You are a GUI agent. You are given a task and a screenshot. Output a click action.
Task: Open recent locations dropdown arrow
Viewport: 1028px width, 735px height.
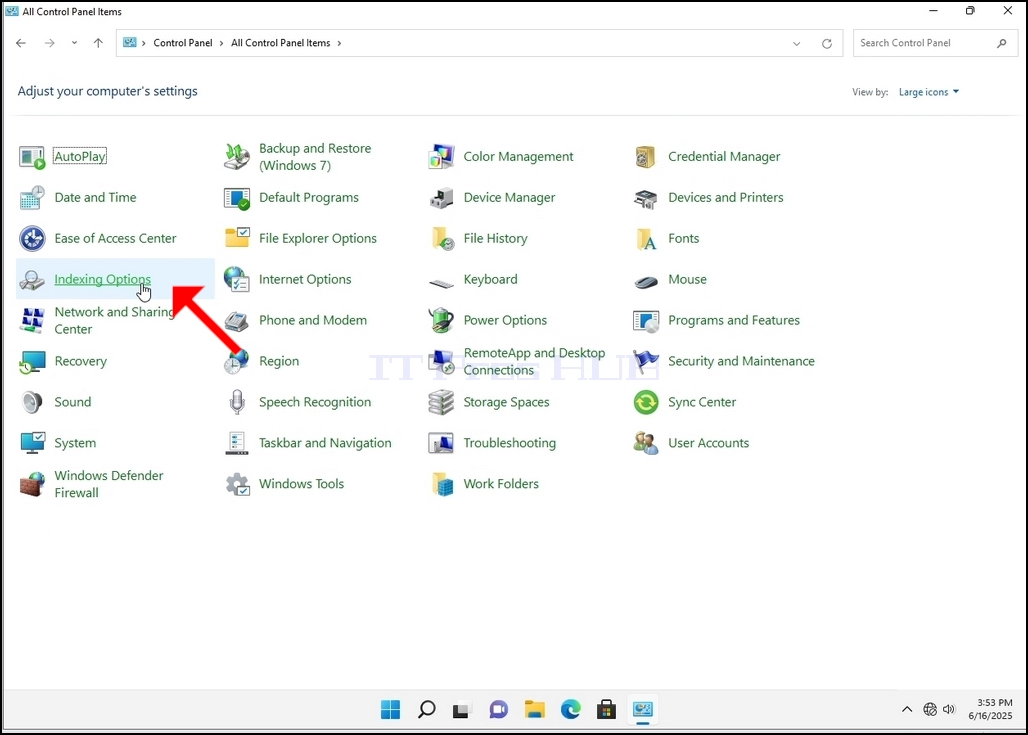74,43
